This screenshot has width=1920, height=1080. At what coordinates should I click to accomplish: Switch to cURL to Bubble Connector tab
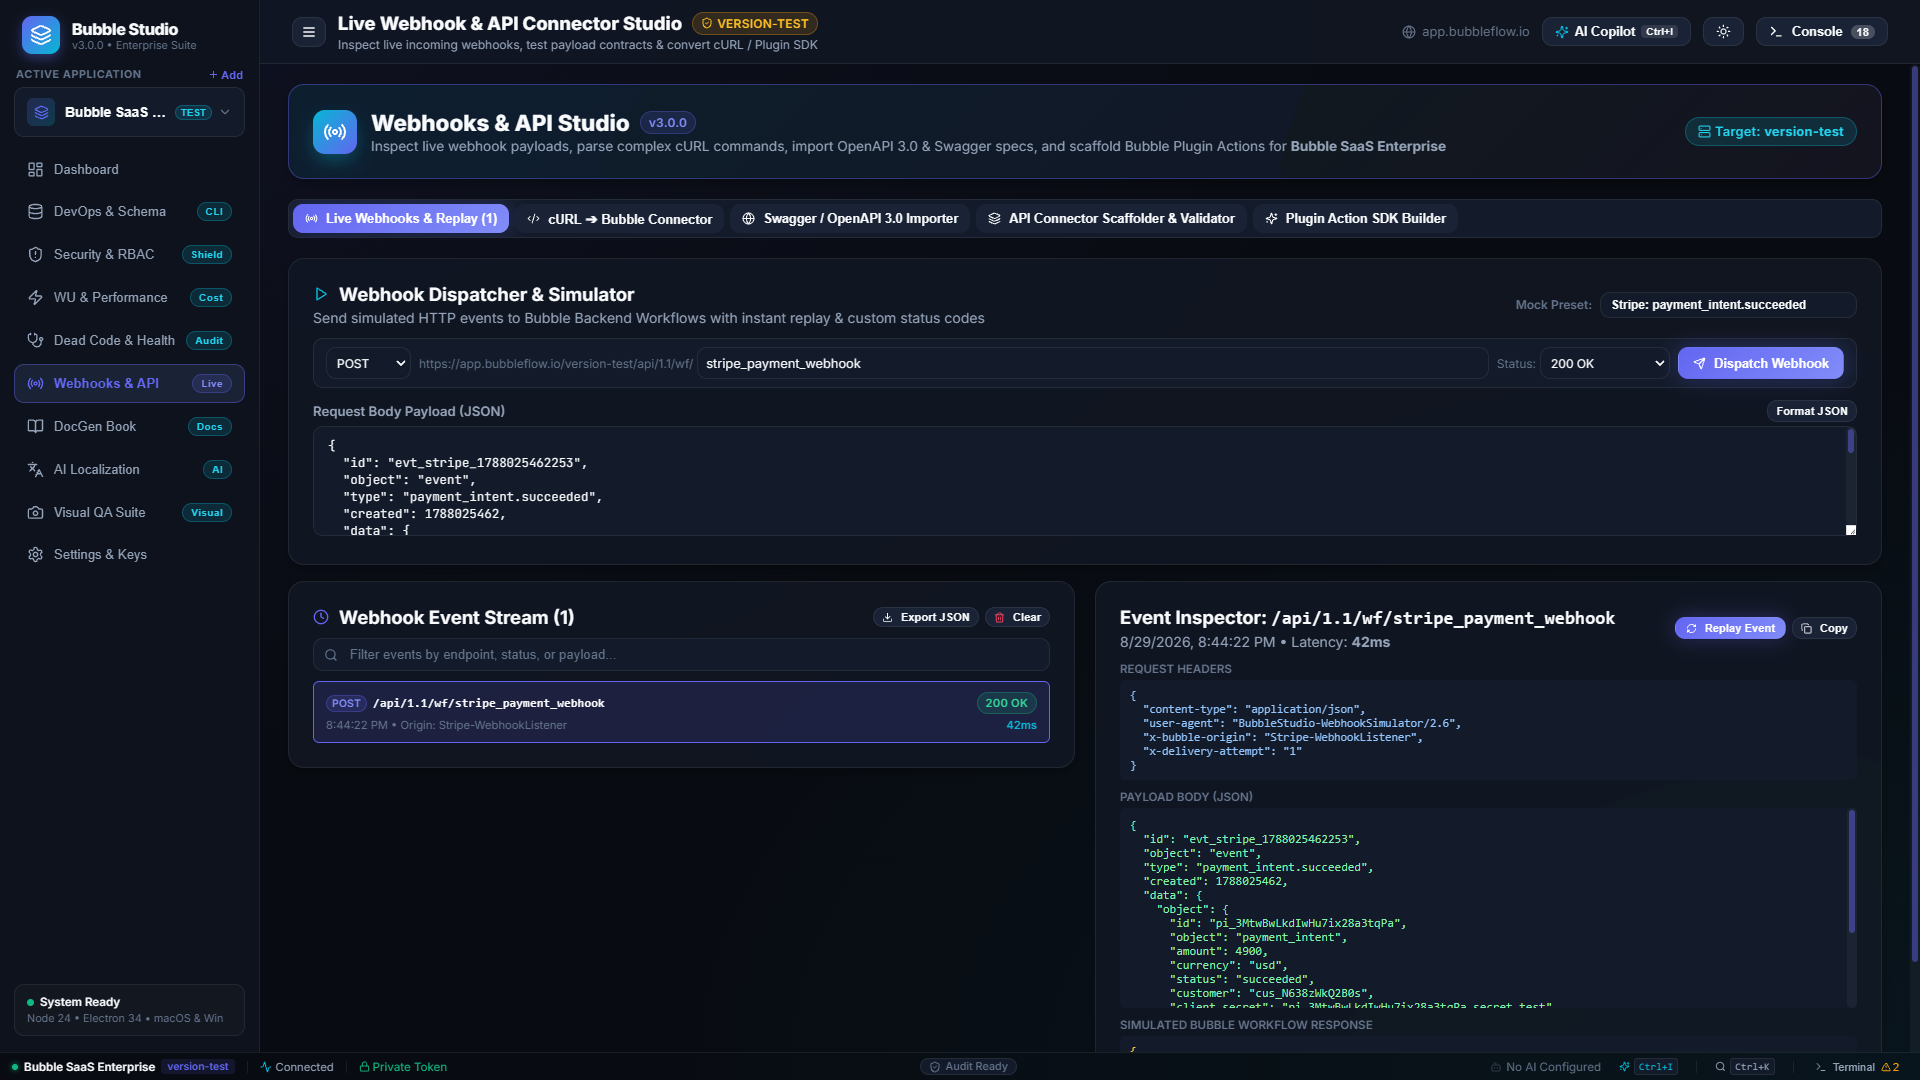[620, 219]
